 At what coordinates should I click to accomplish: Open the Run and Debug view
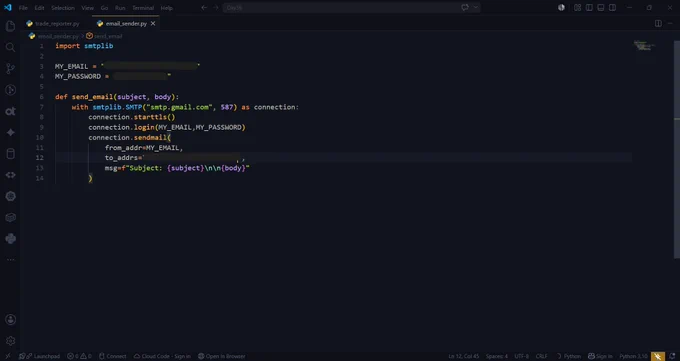click(x=10, y=90)
